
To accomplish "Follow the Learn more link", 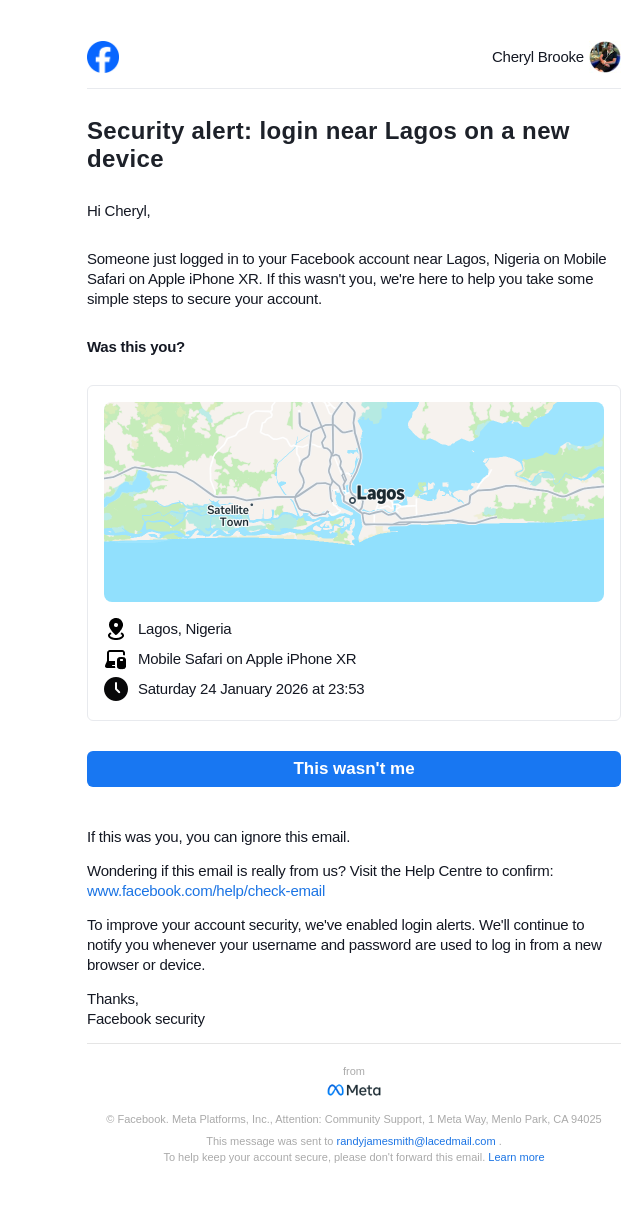I will 516,1157.
